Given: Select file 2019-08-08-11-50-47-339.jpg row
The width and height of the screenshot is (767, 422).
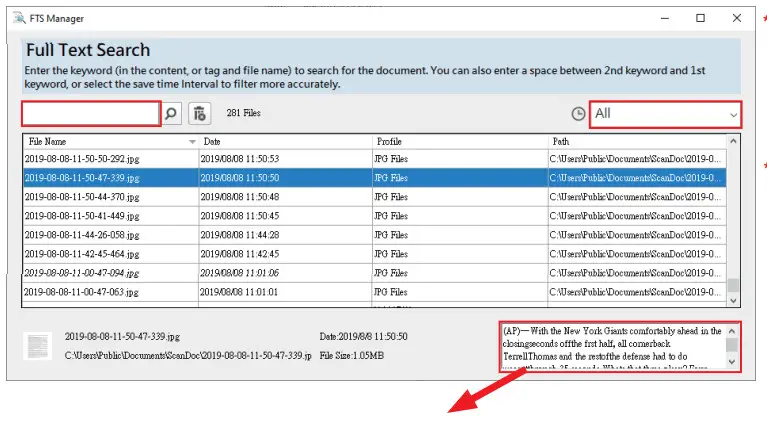Looking at the screenshot, I should (x=375, y=178).
